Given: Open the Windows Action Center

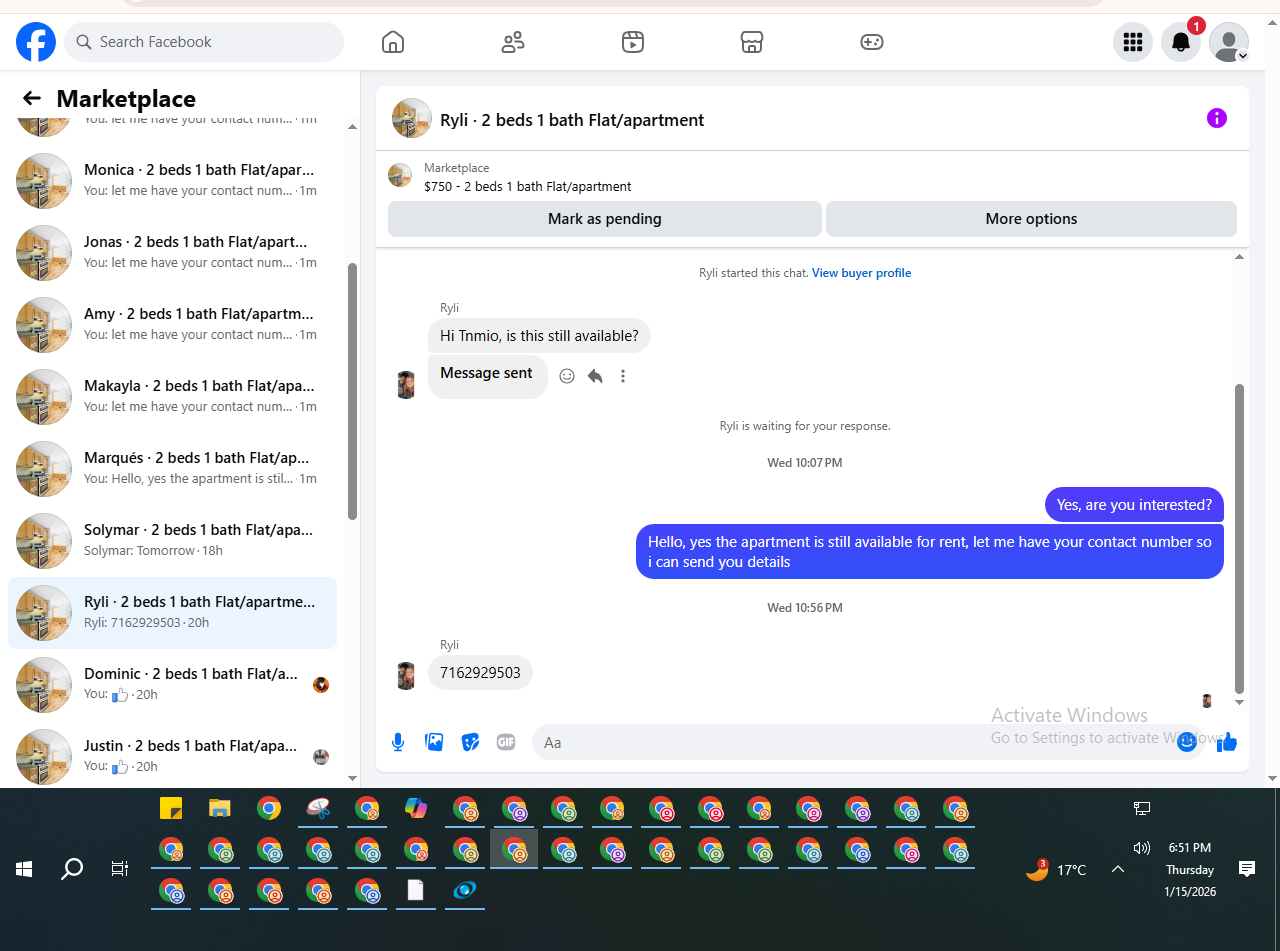Looking at the screenshot, I should [1247, 869].
